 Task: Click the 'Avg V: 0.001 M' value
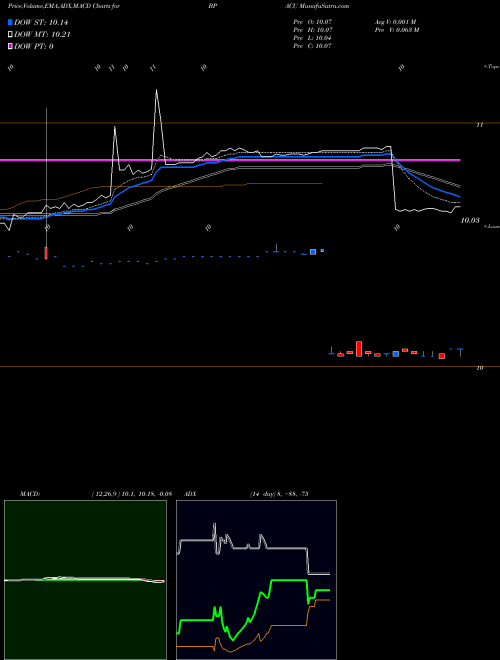(x=395, y=21)
